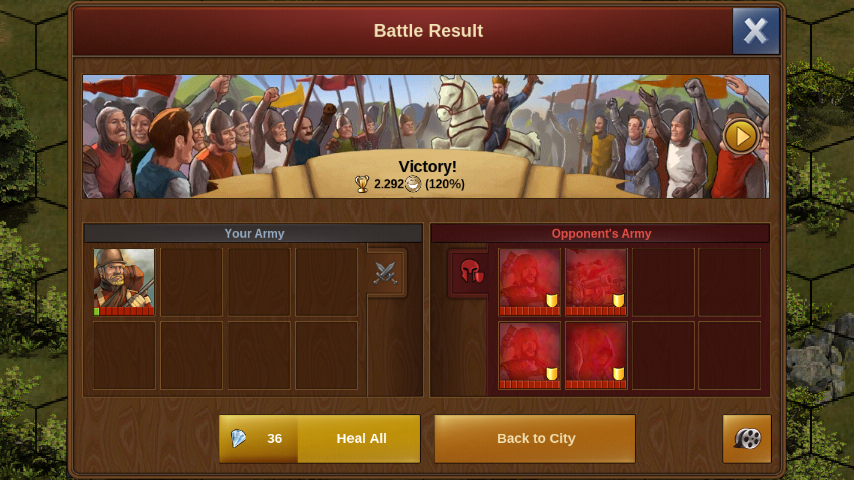Select the opponent's artillery unit top row
The height and width of the screenshot is (480, 854).
(596, 282)
